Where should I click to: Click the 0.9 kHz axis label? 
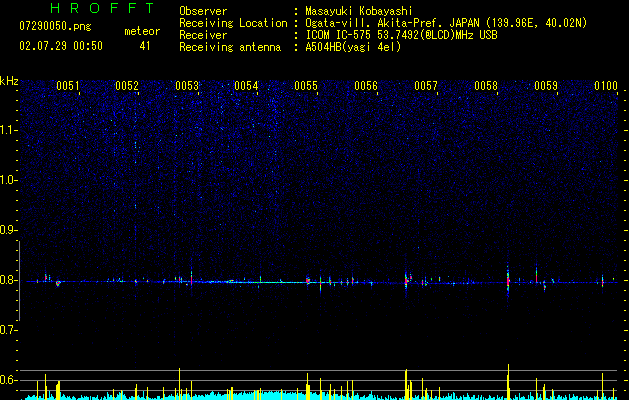coord(9,230)
